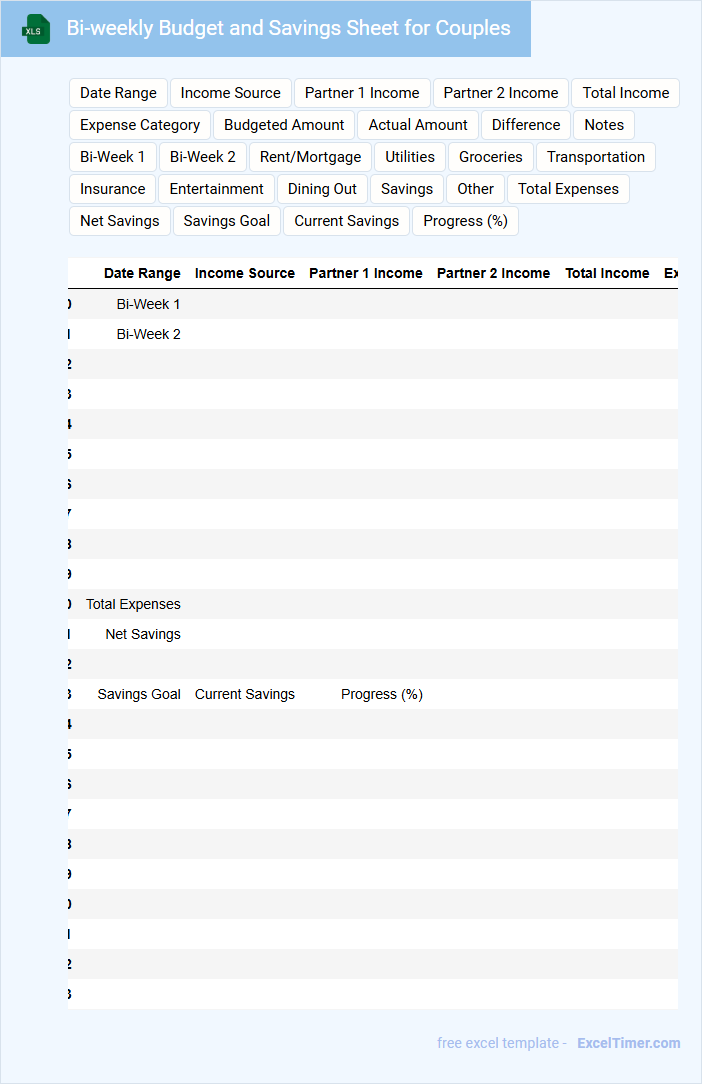Viewport: 702px width, 1084px height.
Task: Click the Entertainment tag
Action: [216, 189]
